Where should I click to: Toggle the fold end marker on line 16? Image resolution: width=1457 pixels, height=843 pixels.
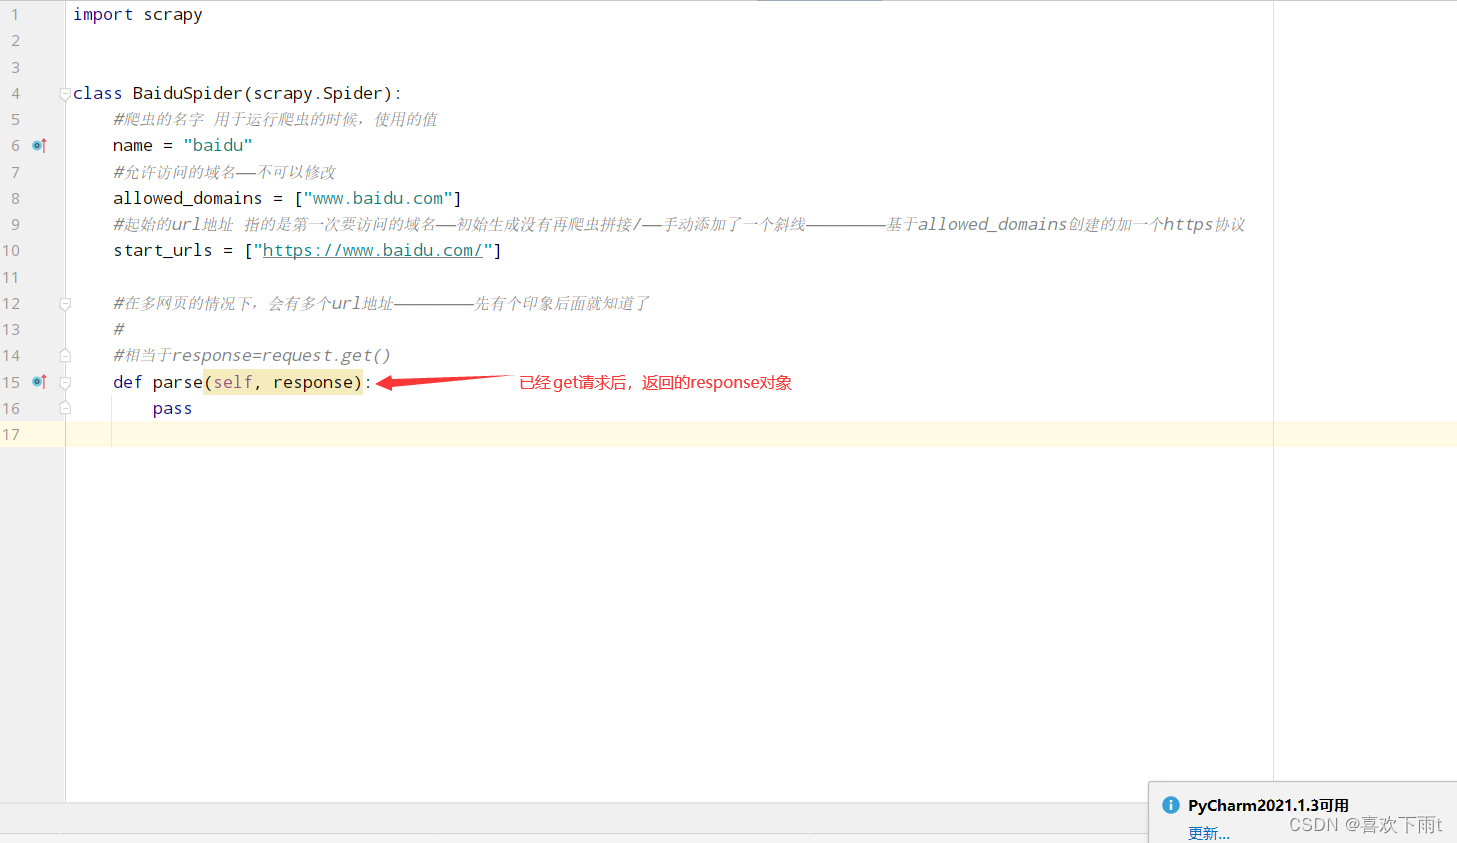pos(65,408)
